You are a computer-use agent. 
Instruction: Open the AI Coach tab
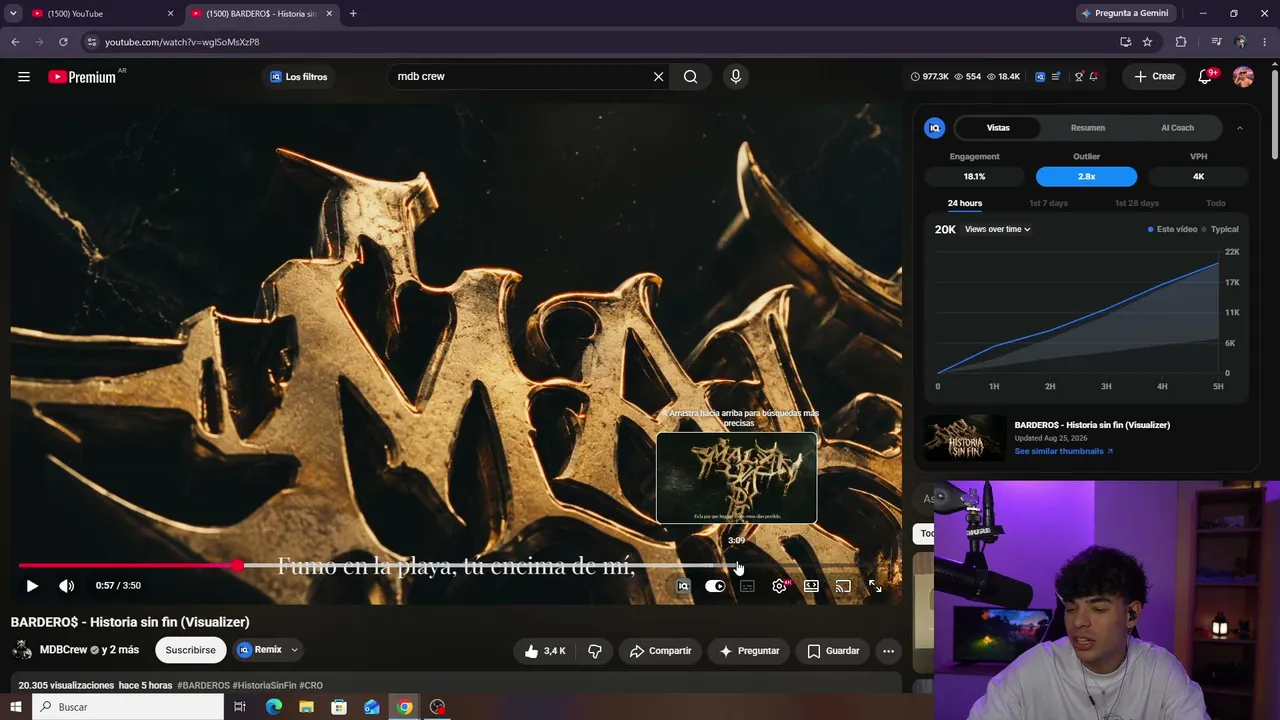tap(1177, 128)
